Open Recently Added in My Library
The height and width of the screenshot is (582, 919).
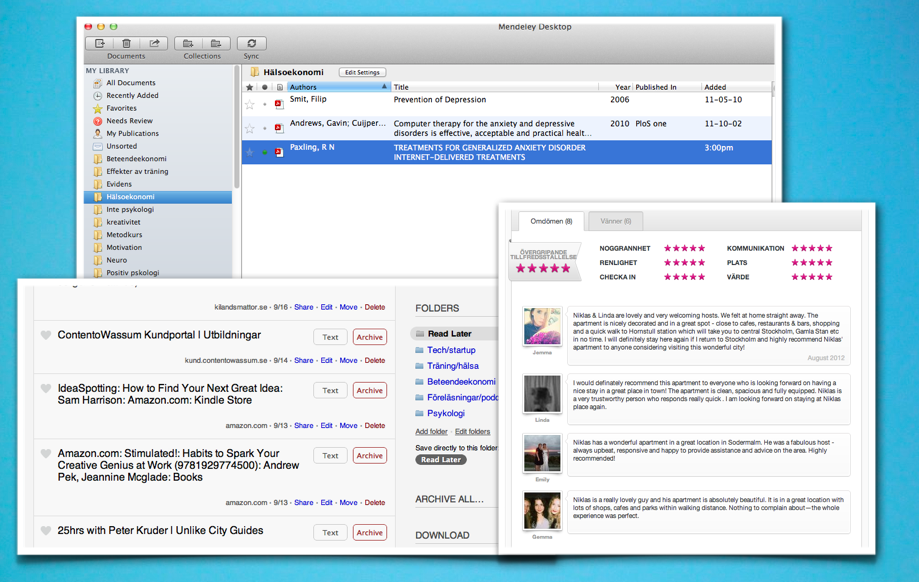pos(132,96)
